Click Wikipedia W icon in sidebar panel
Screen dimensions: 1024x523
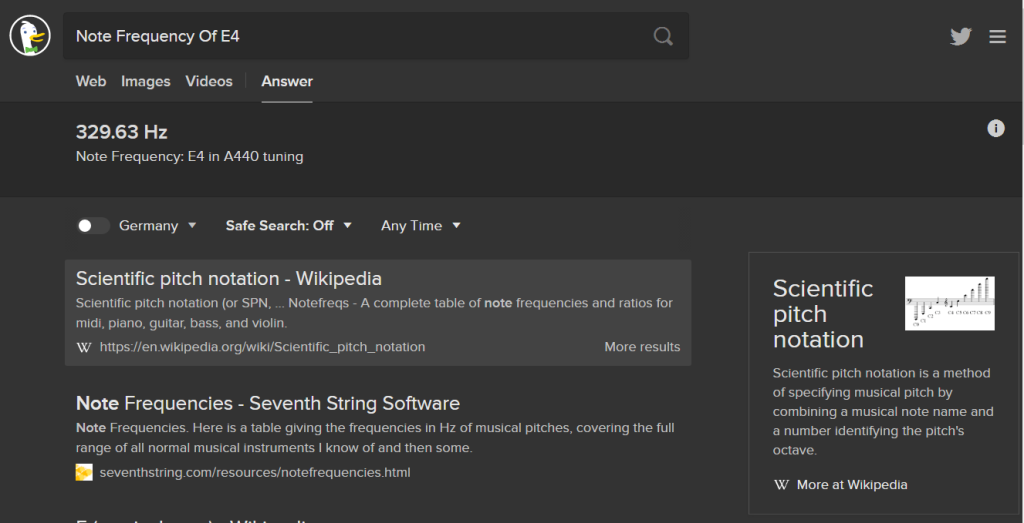coord(782,485)
